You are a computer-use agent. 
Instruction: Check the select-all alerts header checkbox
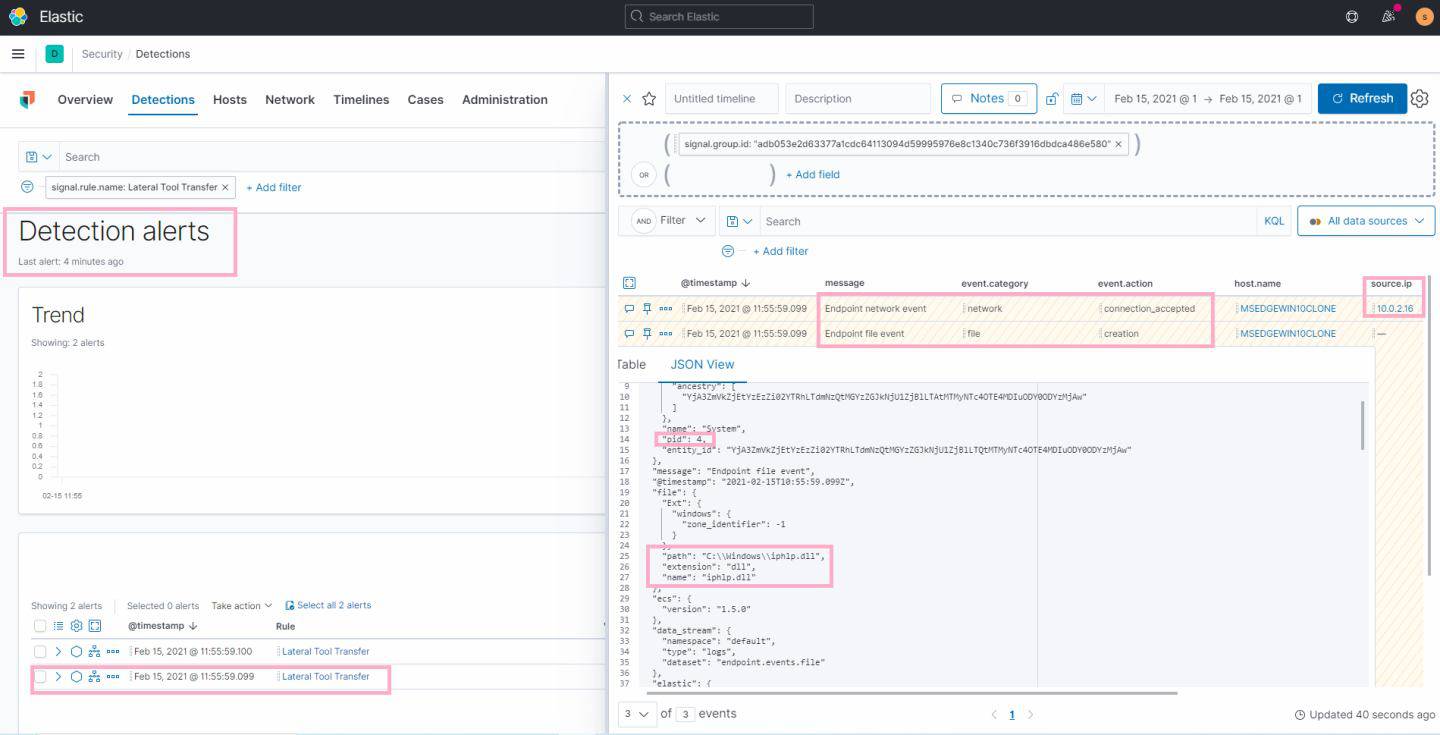39,625
